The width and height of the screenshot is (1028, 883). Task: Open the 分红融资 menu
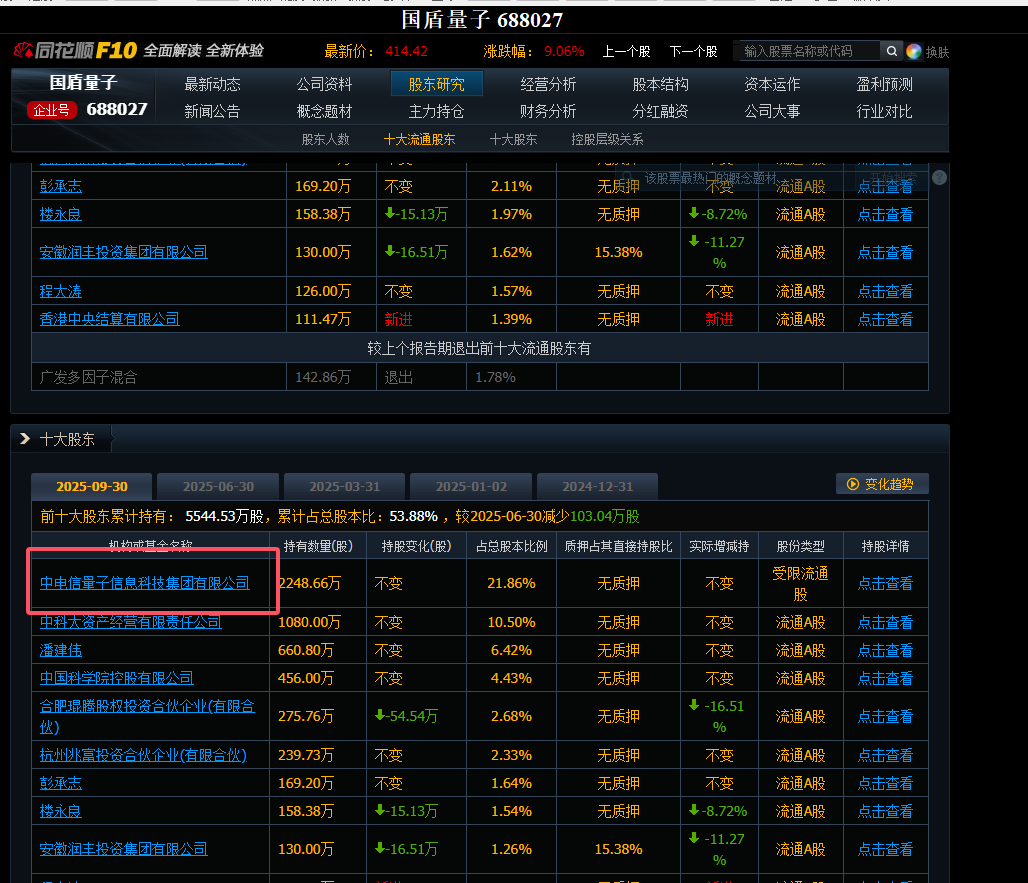(660, 111)
